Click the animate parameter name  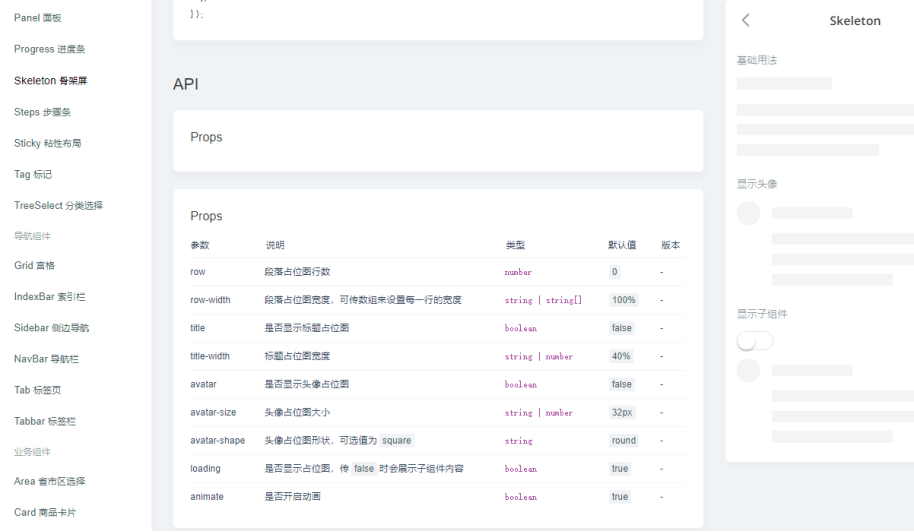coord(207,496)
